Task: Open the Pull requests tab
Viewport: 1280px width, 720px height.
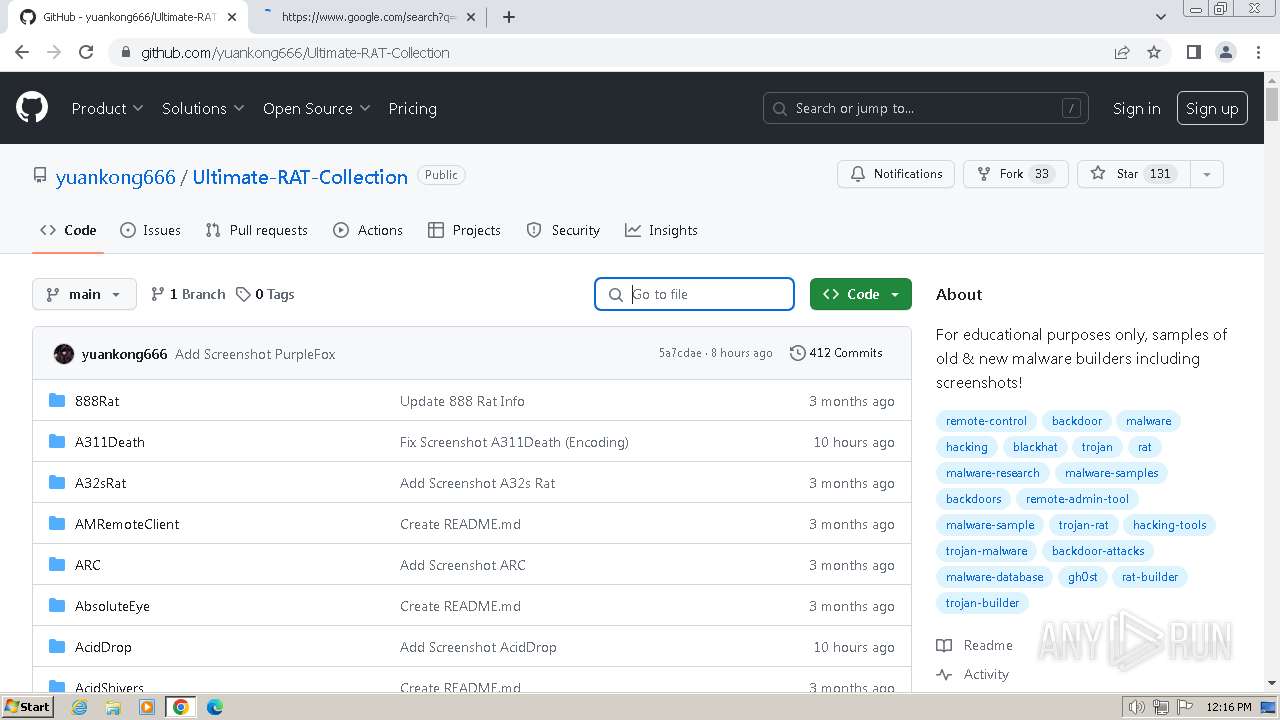Action: [256, 230]
